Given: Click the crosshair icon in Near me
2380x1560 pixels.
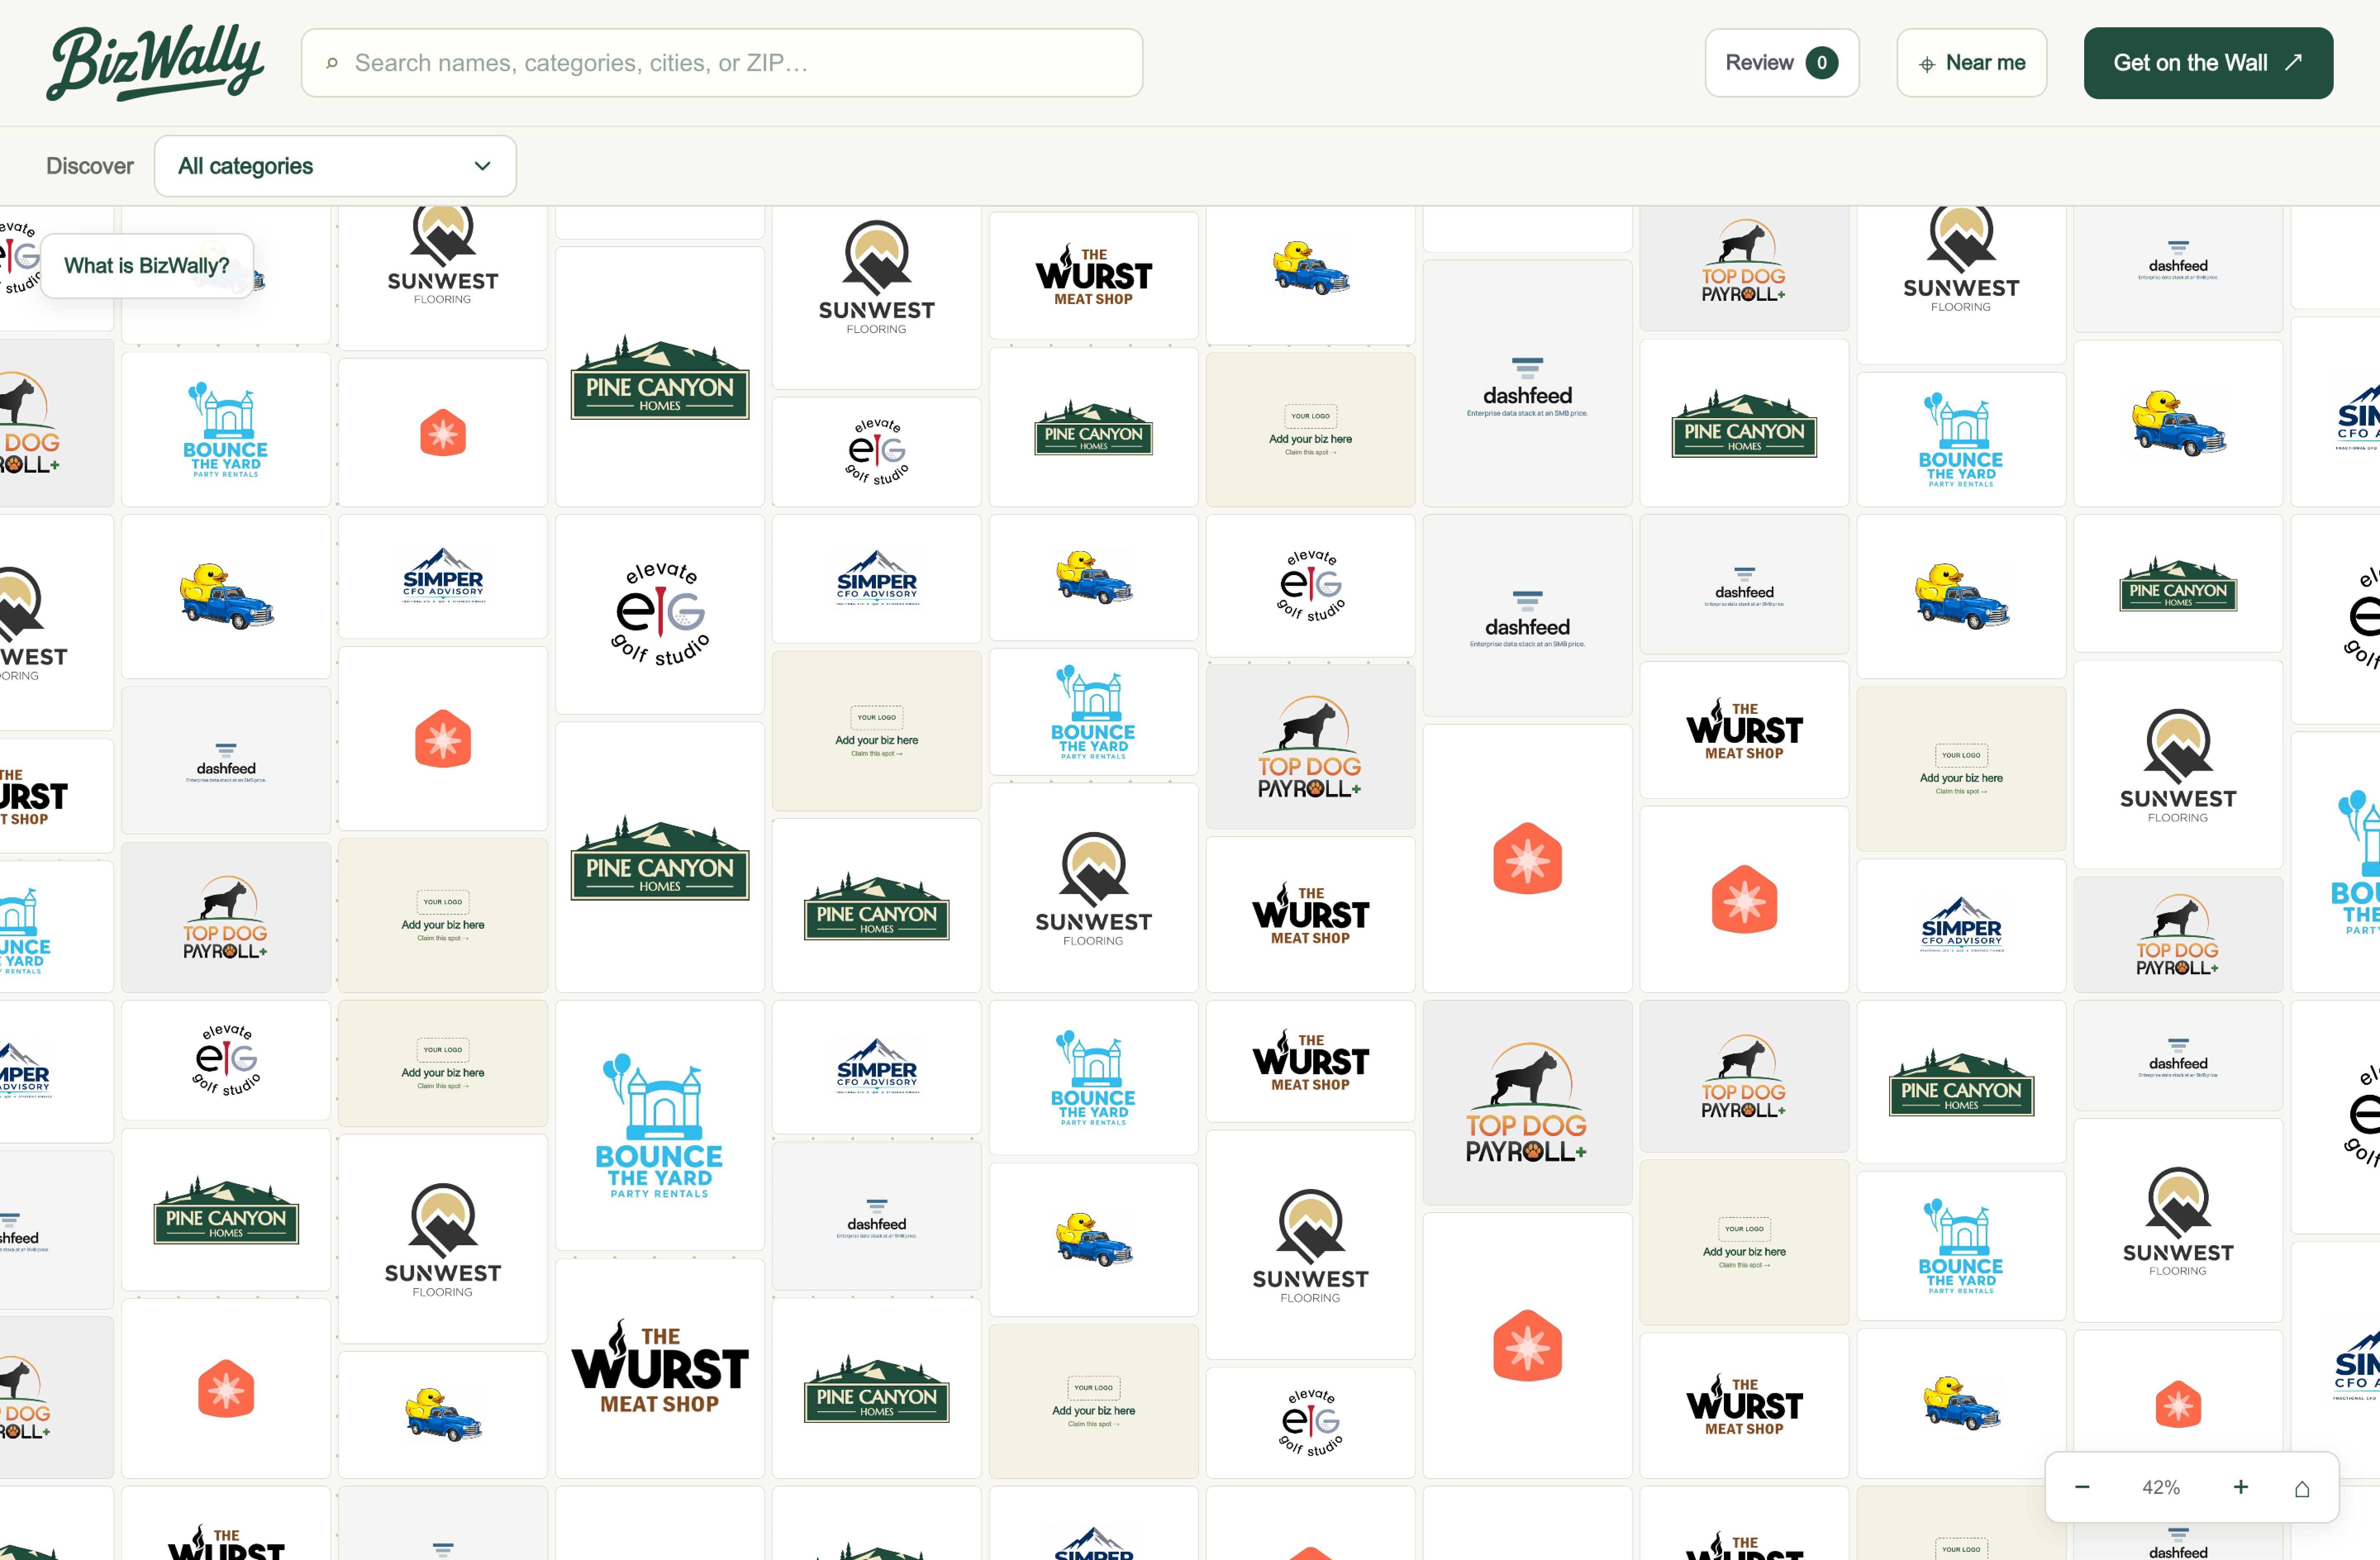Looking at the screenshot, I should point(1927,64).
